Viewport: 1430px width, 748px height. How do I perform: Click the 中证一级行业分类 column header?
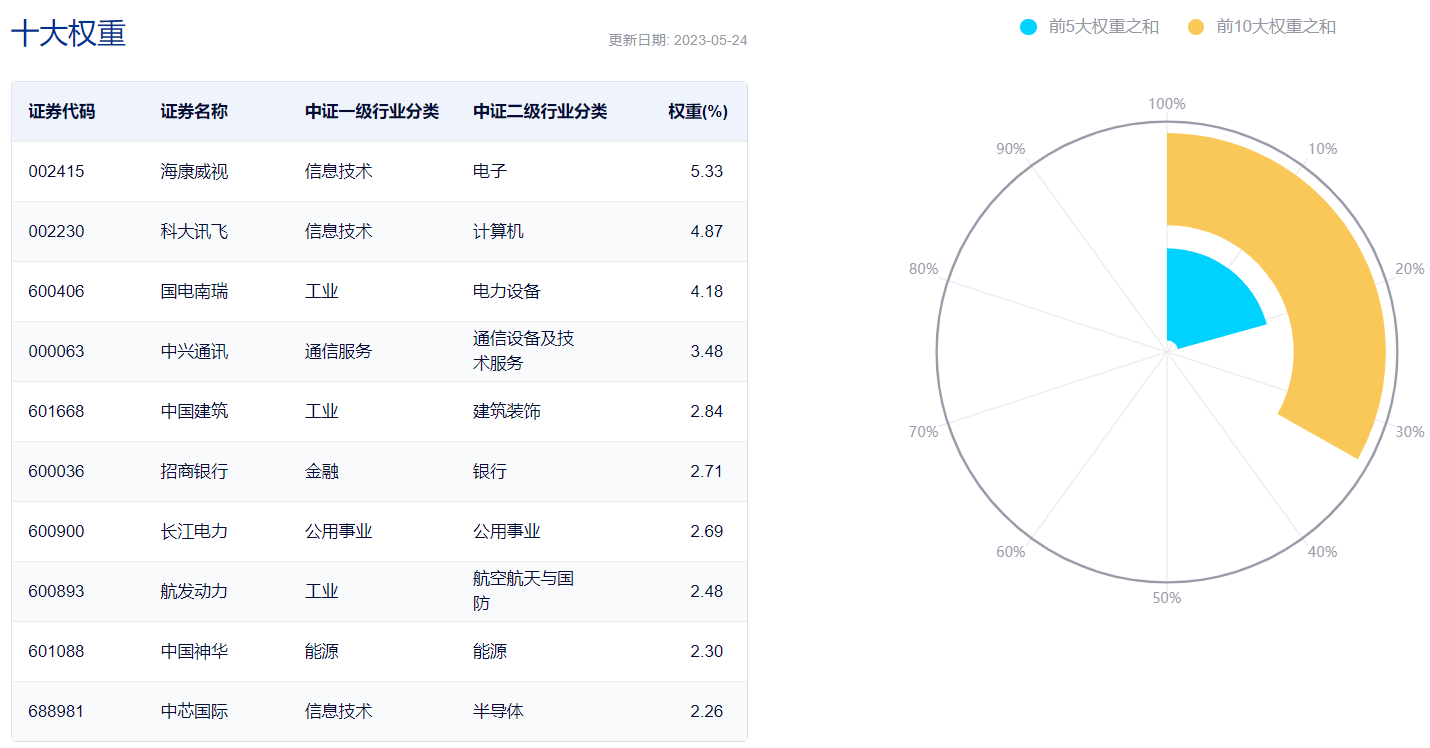pyautogui.click(x=372, y=112)
